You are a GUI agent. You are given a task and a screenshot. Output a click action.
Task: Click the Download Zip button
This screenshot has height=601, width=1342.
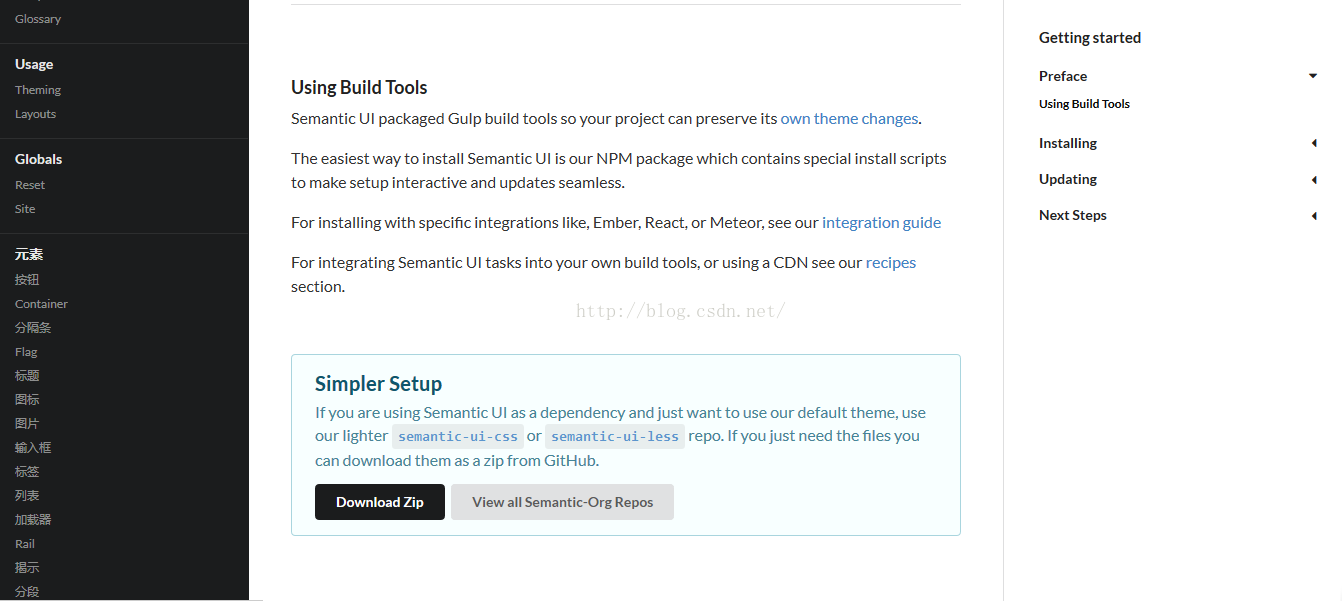point(380,502)
